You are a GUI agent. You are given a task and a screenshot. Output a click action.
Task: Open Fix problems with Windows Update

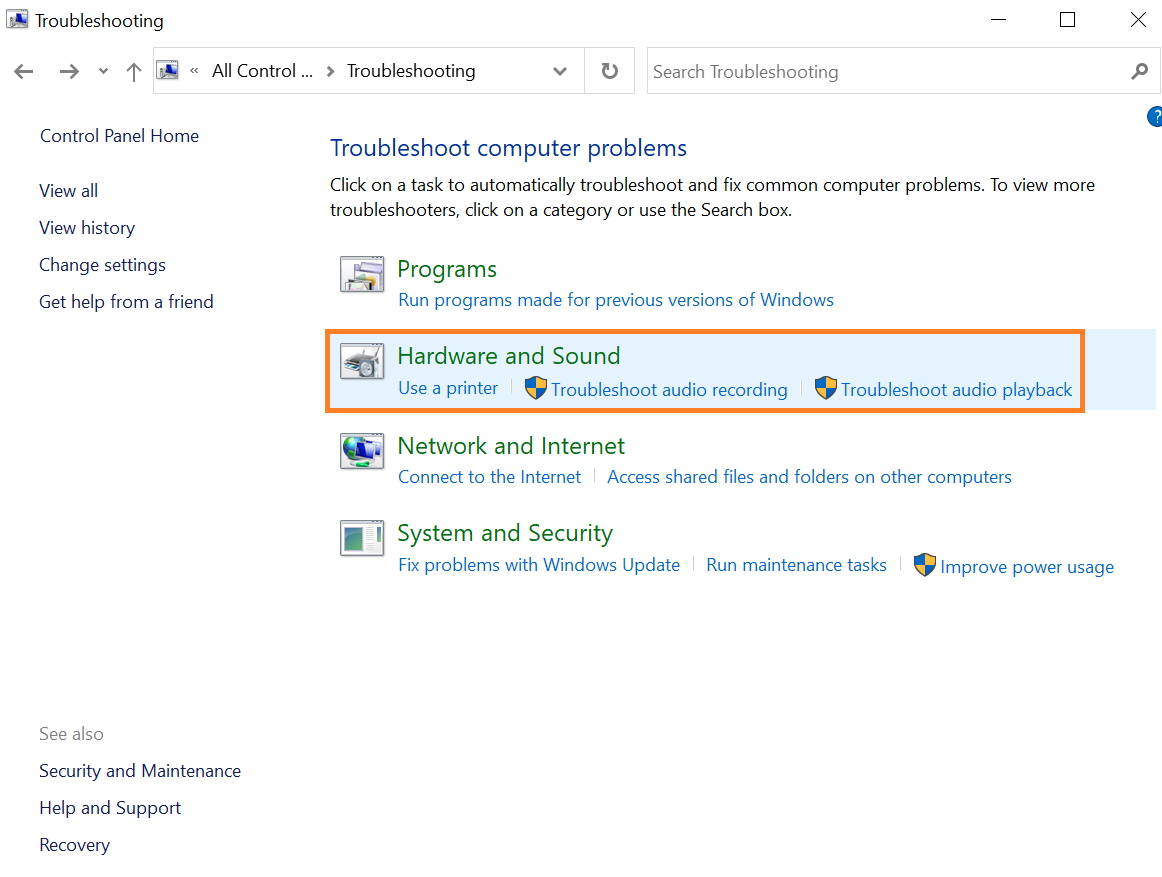(x=539, y=565)
